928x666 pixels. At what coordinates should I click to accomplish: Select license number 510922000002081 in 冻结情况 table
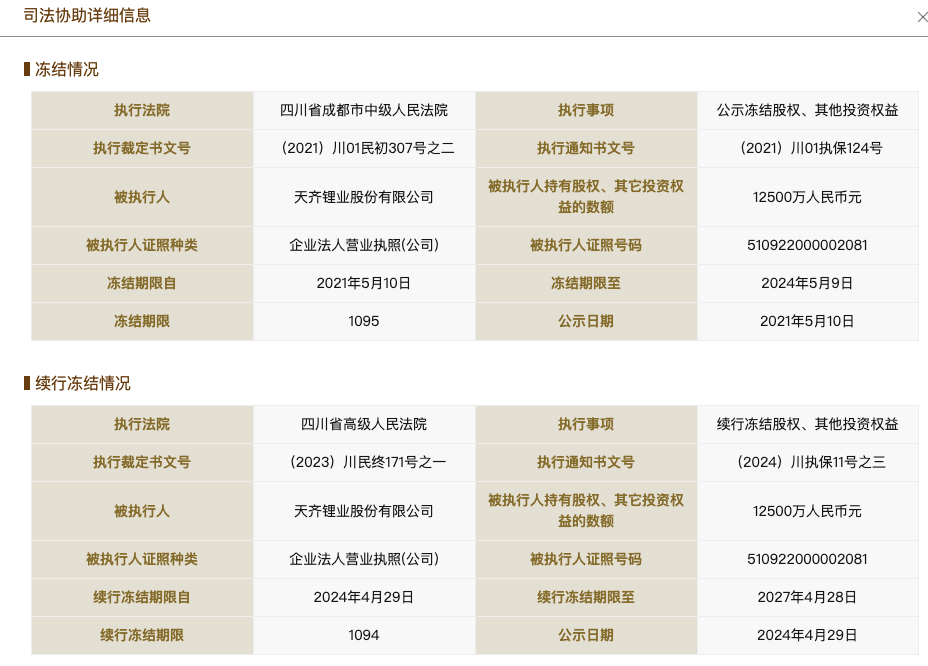coord(807,245)
